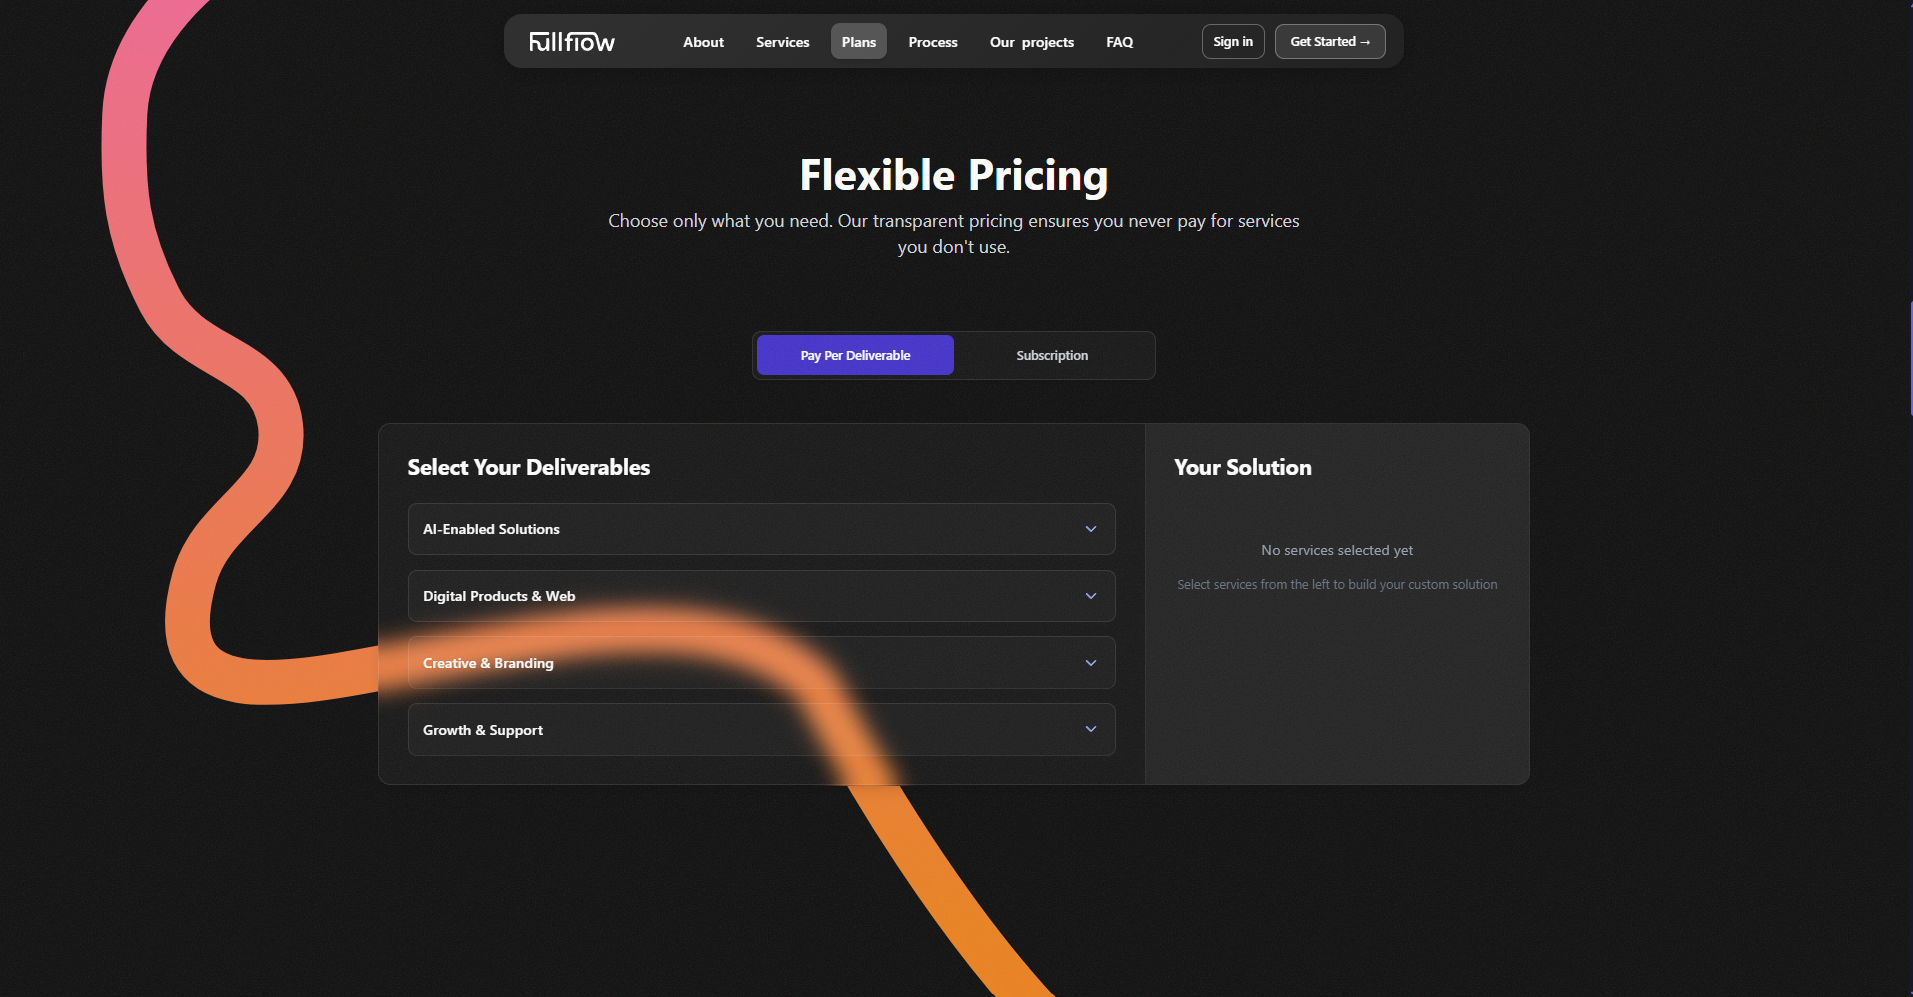Go to Services in navigation
The height and width of the screenshot is (997, 1913).
[782, 42]
